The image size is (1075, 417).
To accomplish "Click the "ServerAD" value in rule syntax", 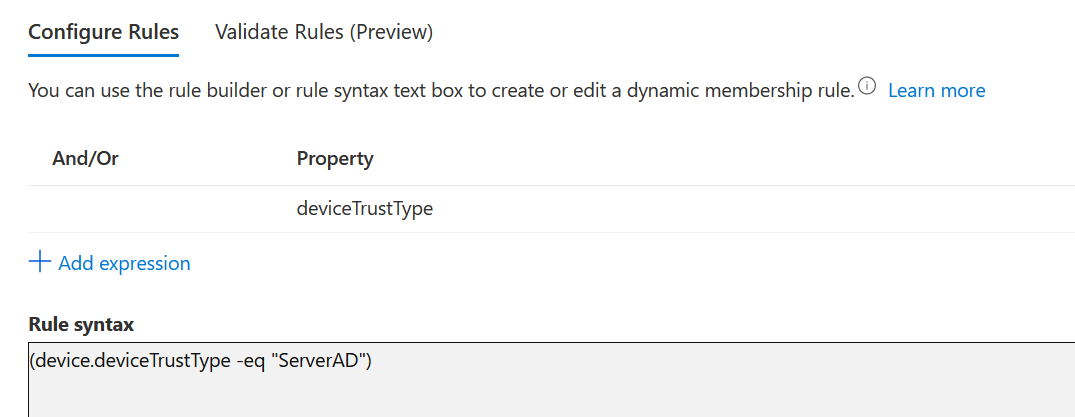I will pos(320,361).
